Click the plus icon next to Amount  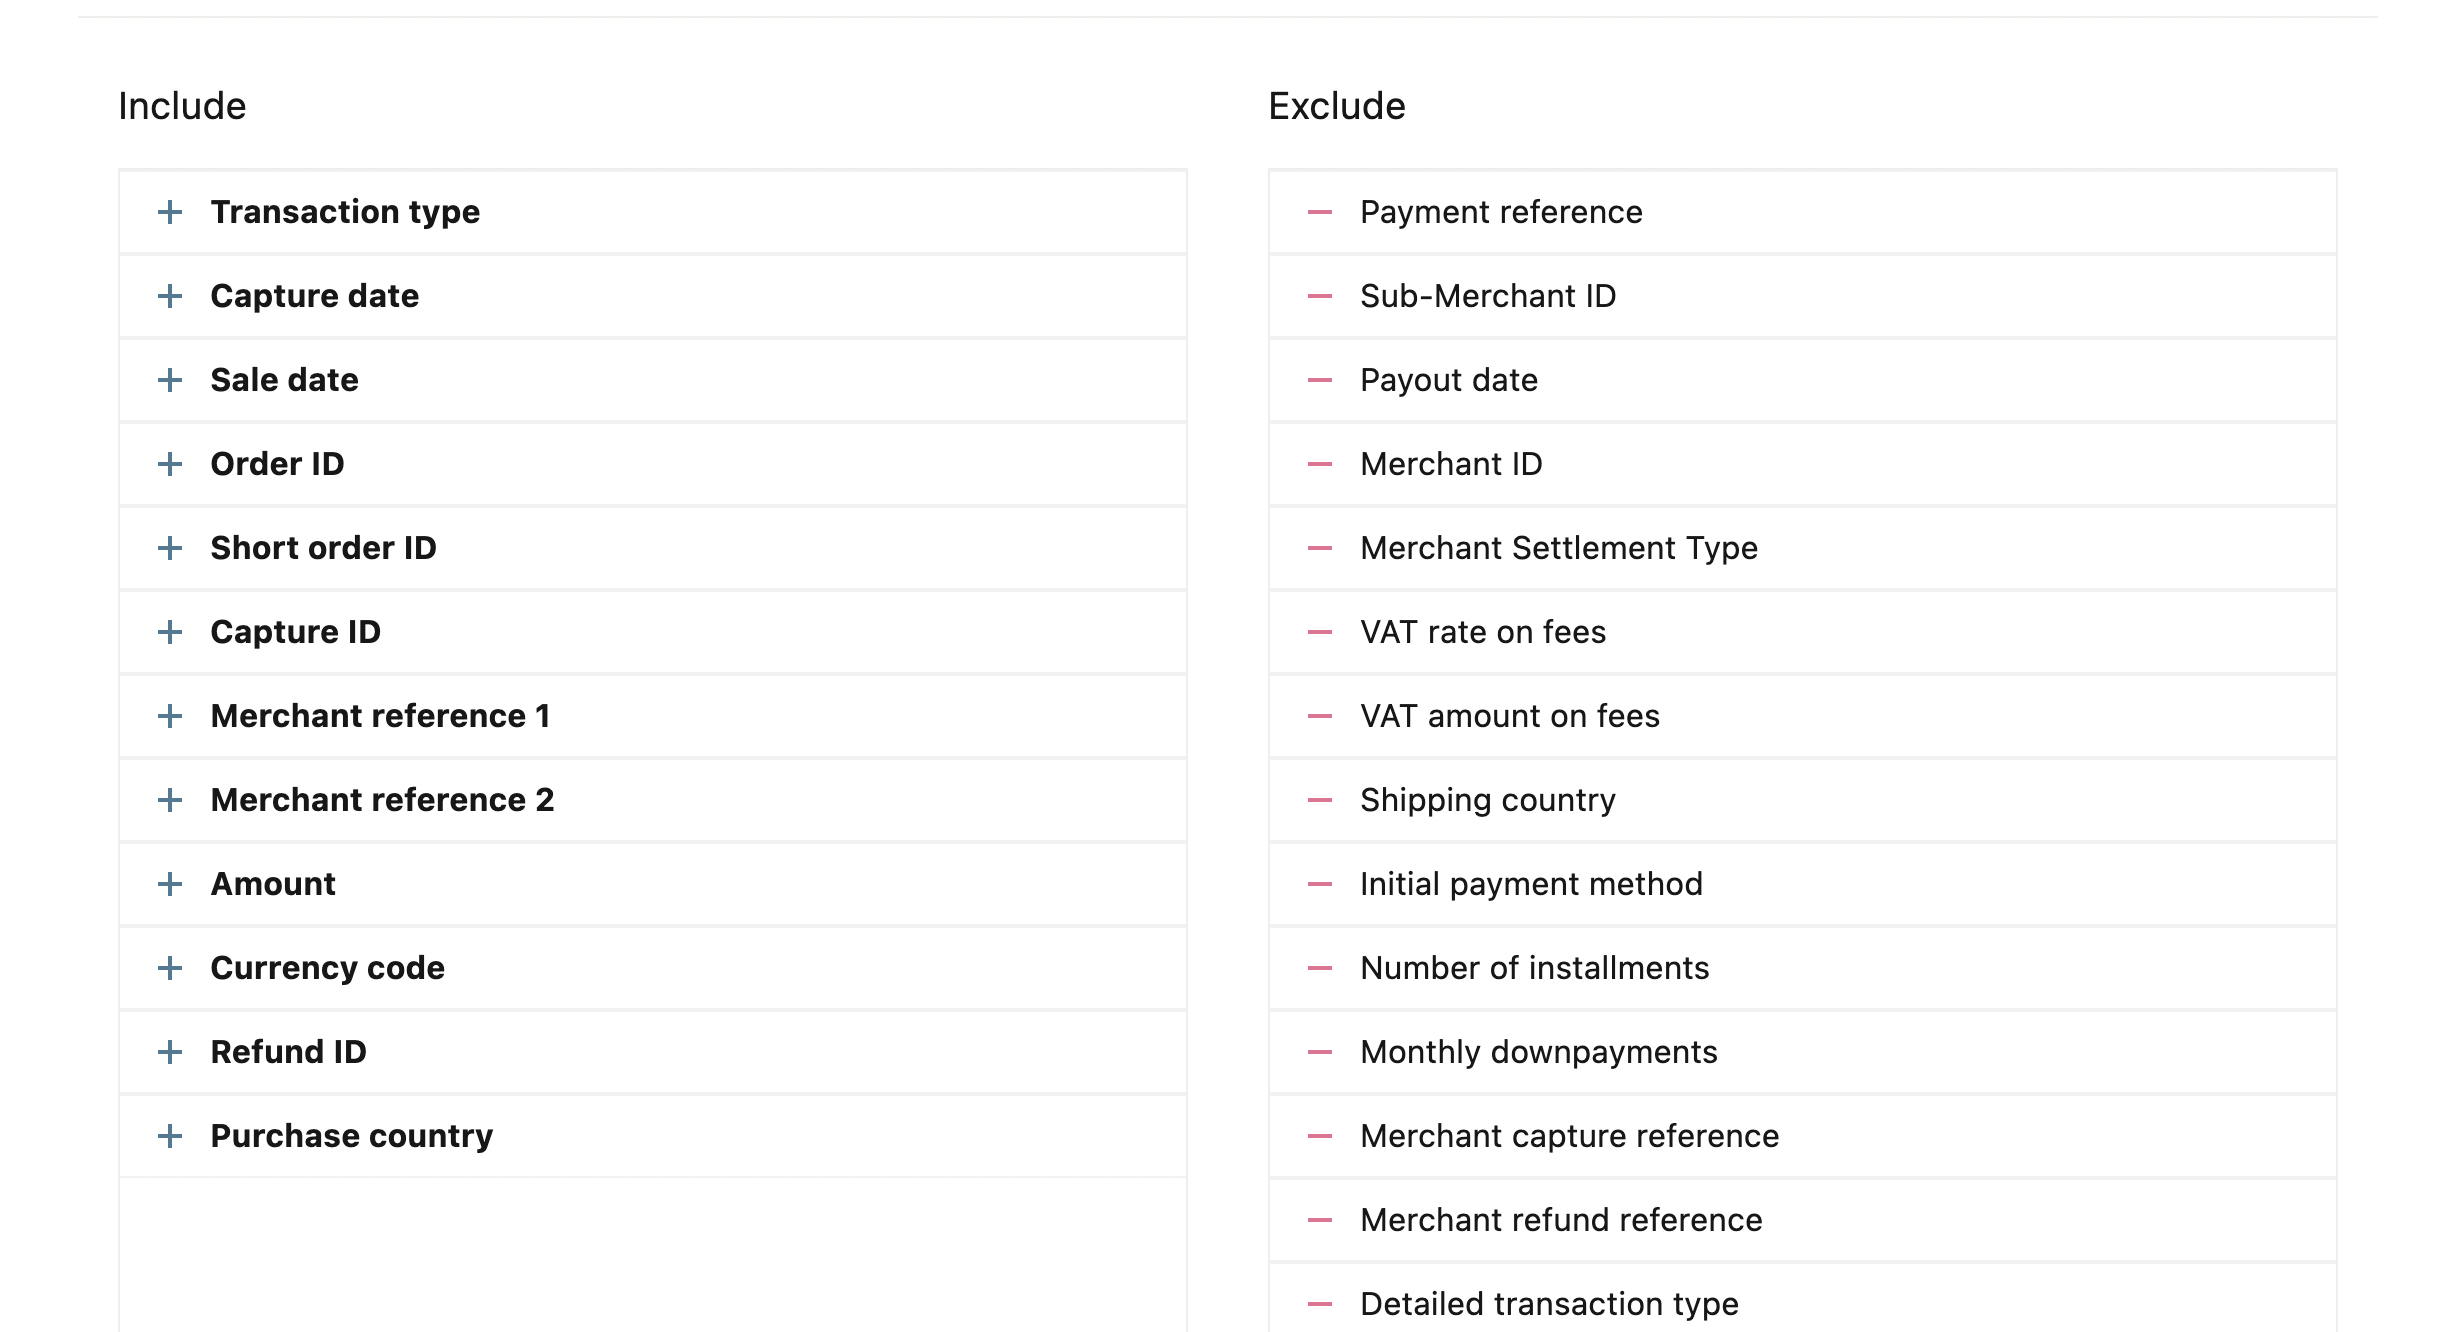coord(170,884)
